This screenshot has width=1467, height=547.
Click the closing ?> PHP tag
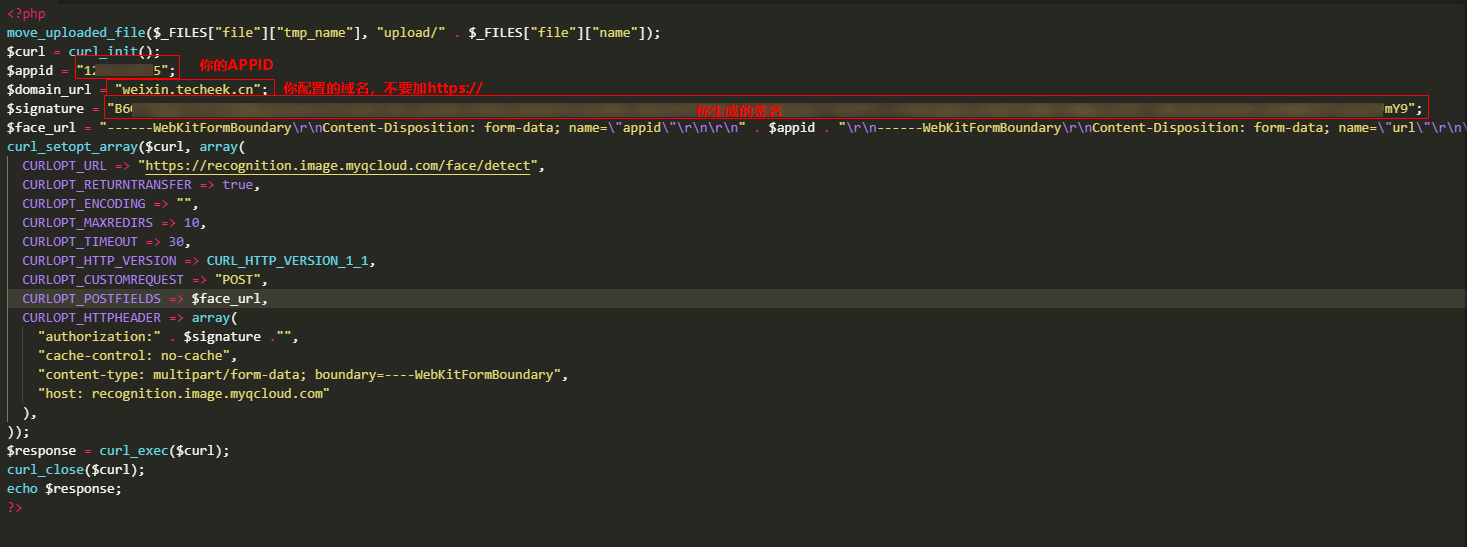(14, 508)
